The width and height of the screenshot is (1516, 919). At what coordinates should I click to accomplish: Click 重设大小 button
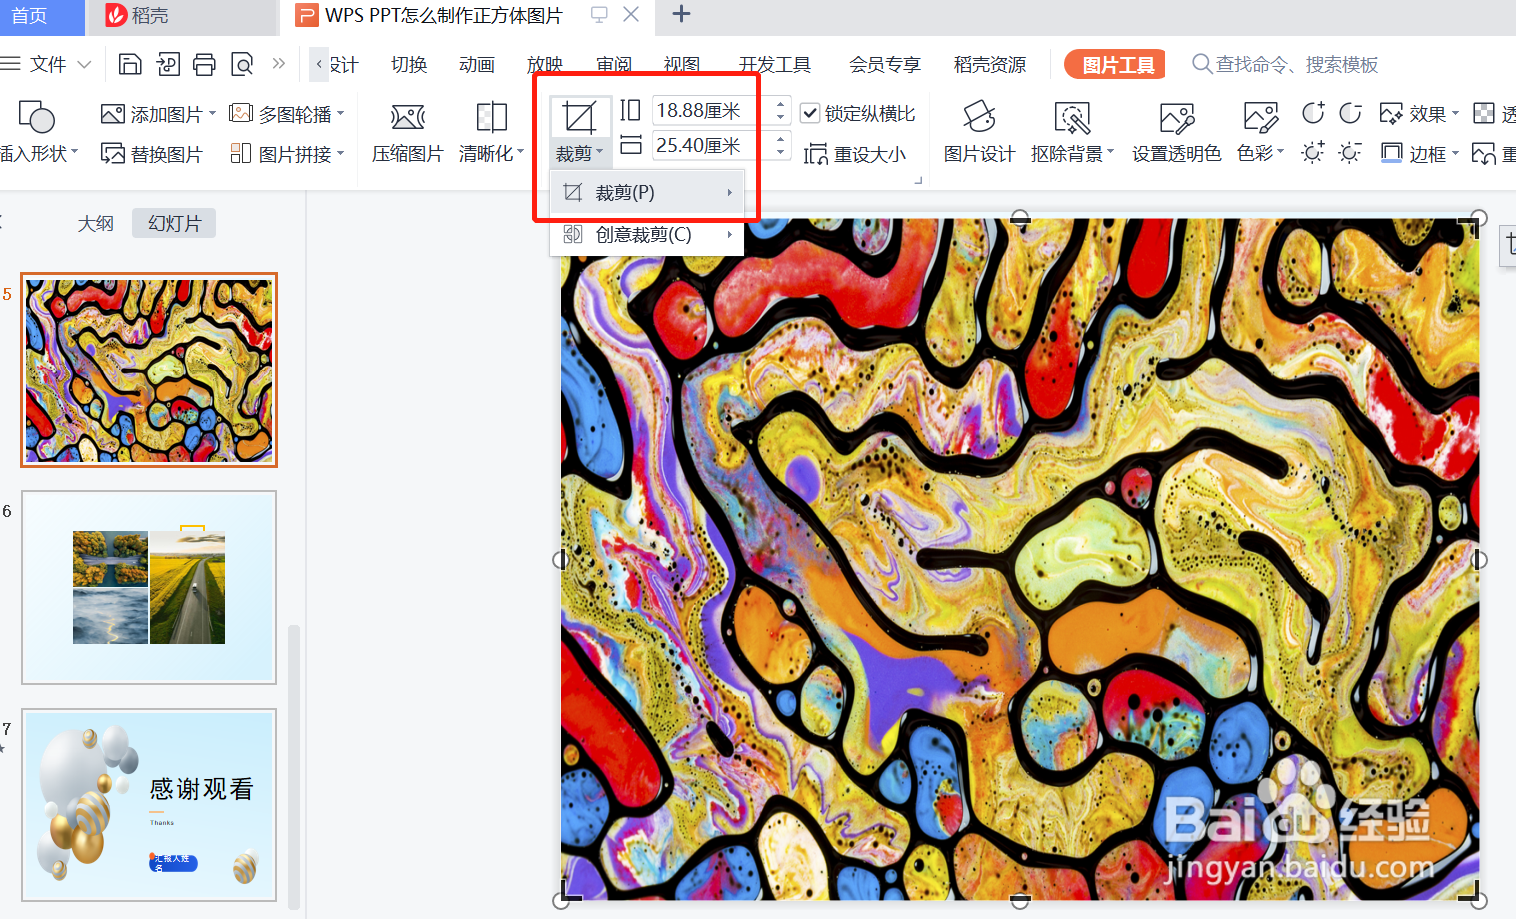click(855, 154)
